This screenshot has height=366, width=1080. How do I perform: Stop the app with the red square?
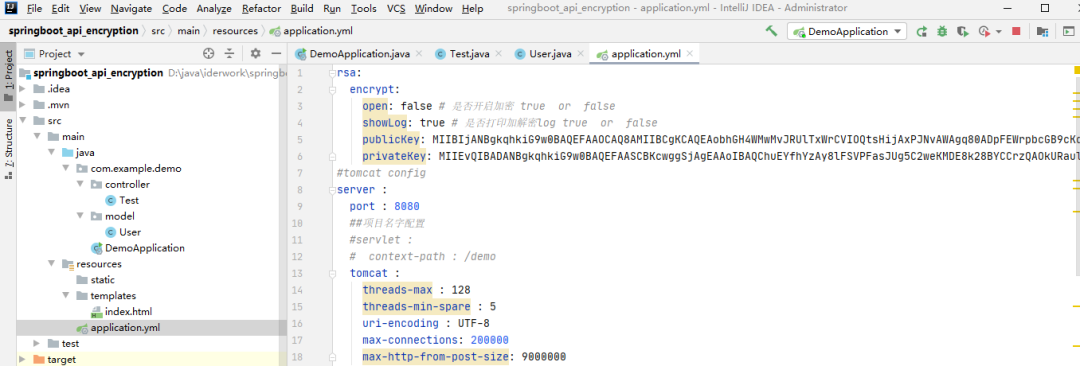click(x=1016, y=31)
